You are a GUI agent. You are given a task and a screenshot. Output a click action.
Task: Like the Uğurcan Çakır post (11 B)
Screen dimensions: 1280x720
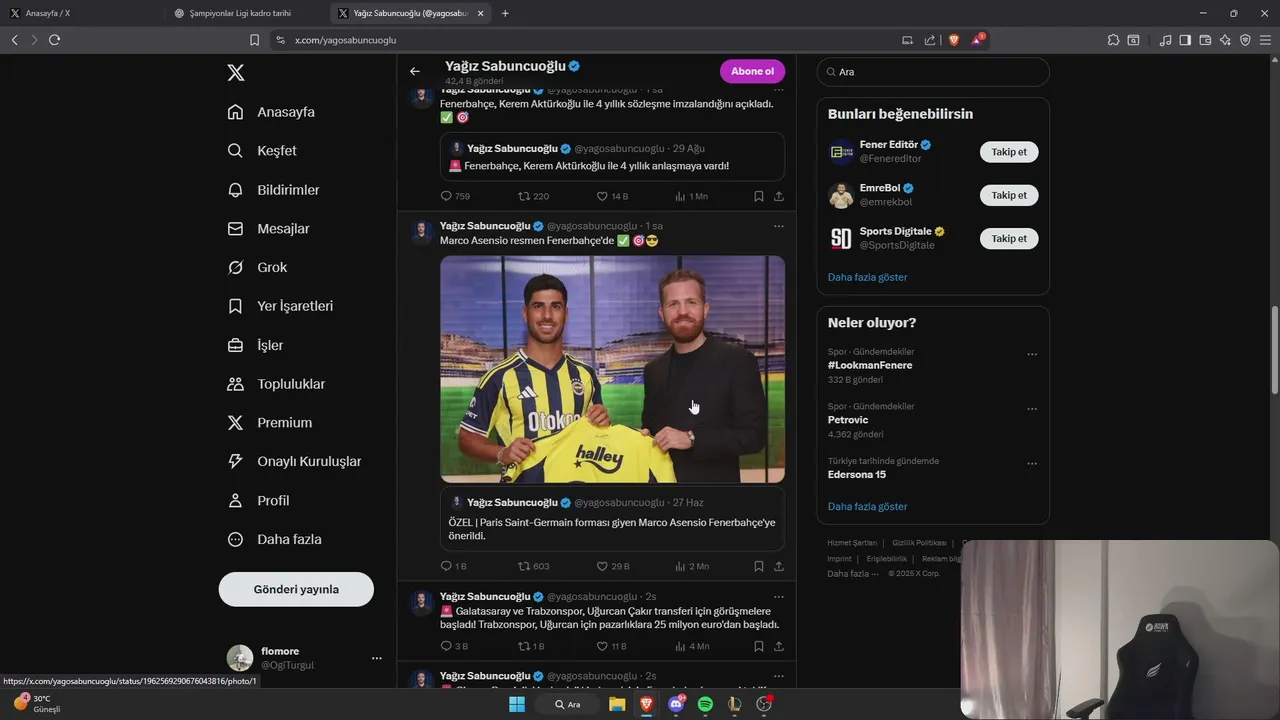pyautogui.click(x=612, y=646)
